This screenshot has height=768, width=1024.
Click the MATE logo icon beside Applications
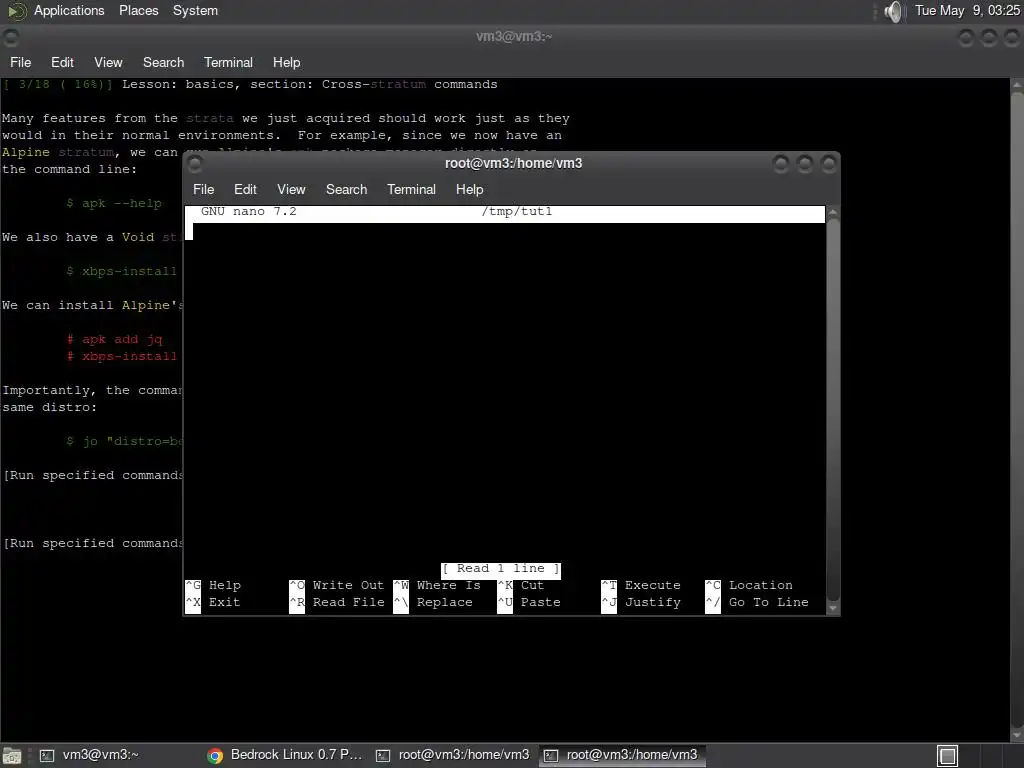pos(17,11)
